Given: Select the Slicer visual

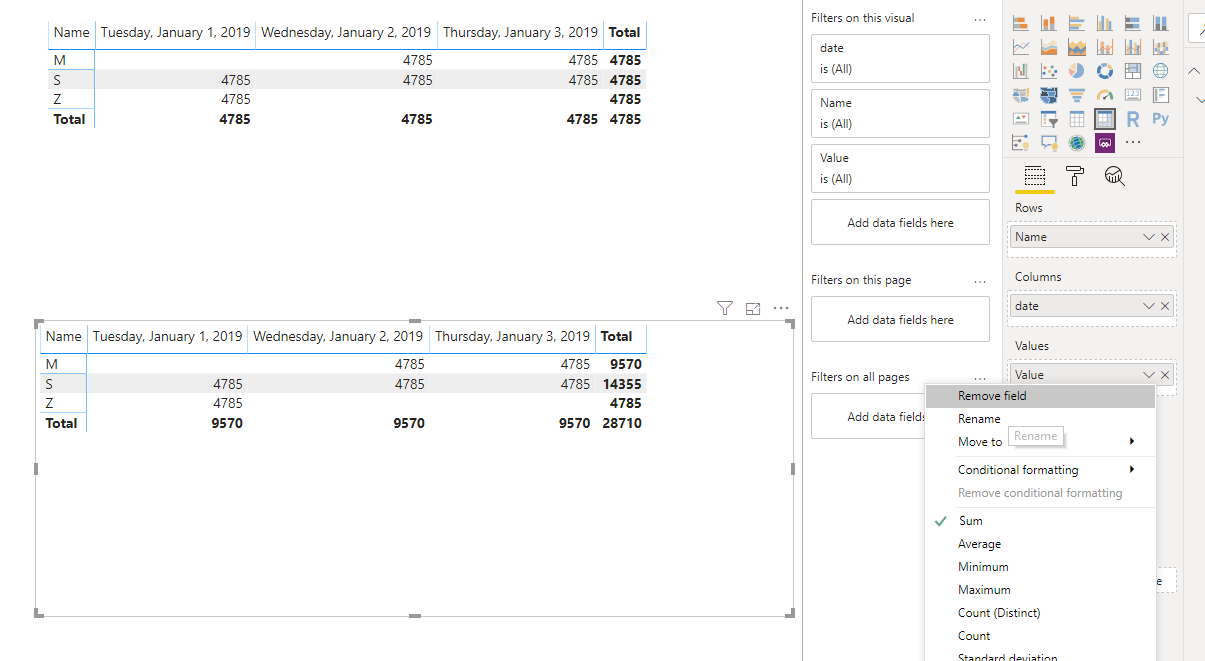Looking at the screenshot, I should click(1049, 119).
